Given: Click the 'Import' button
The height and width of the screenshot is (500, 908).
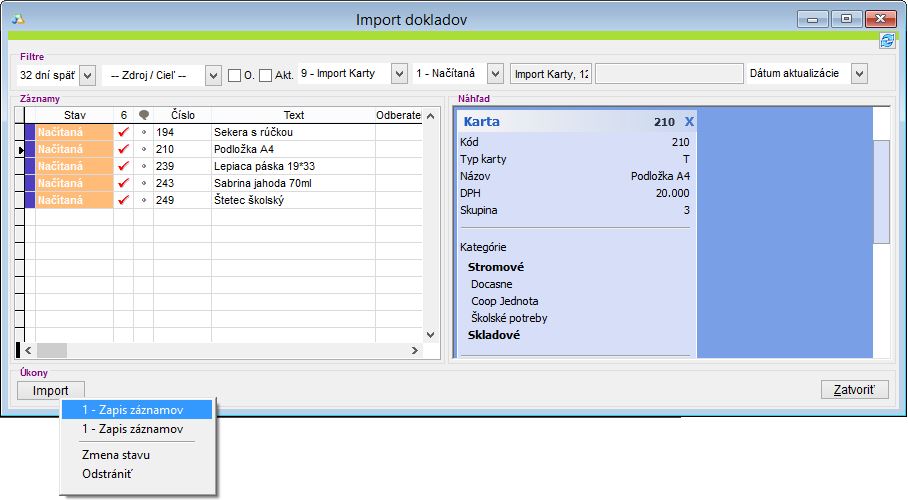Looking at the screenshot, I should pos(51,390).
